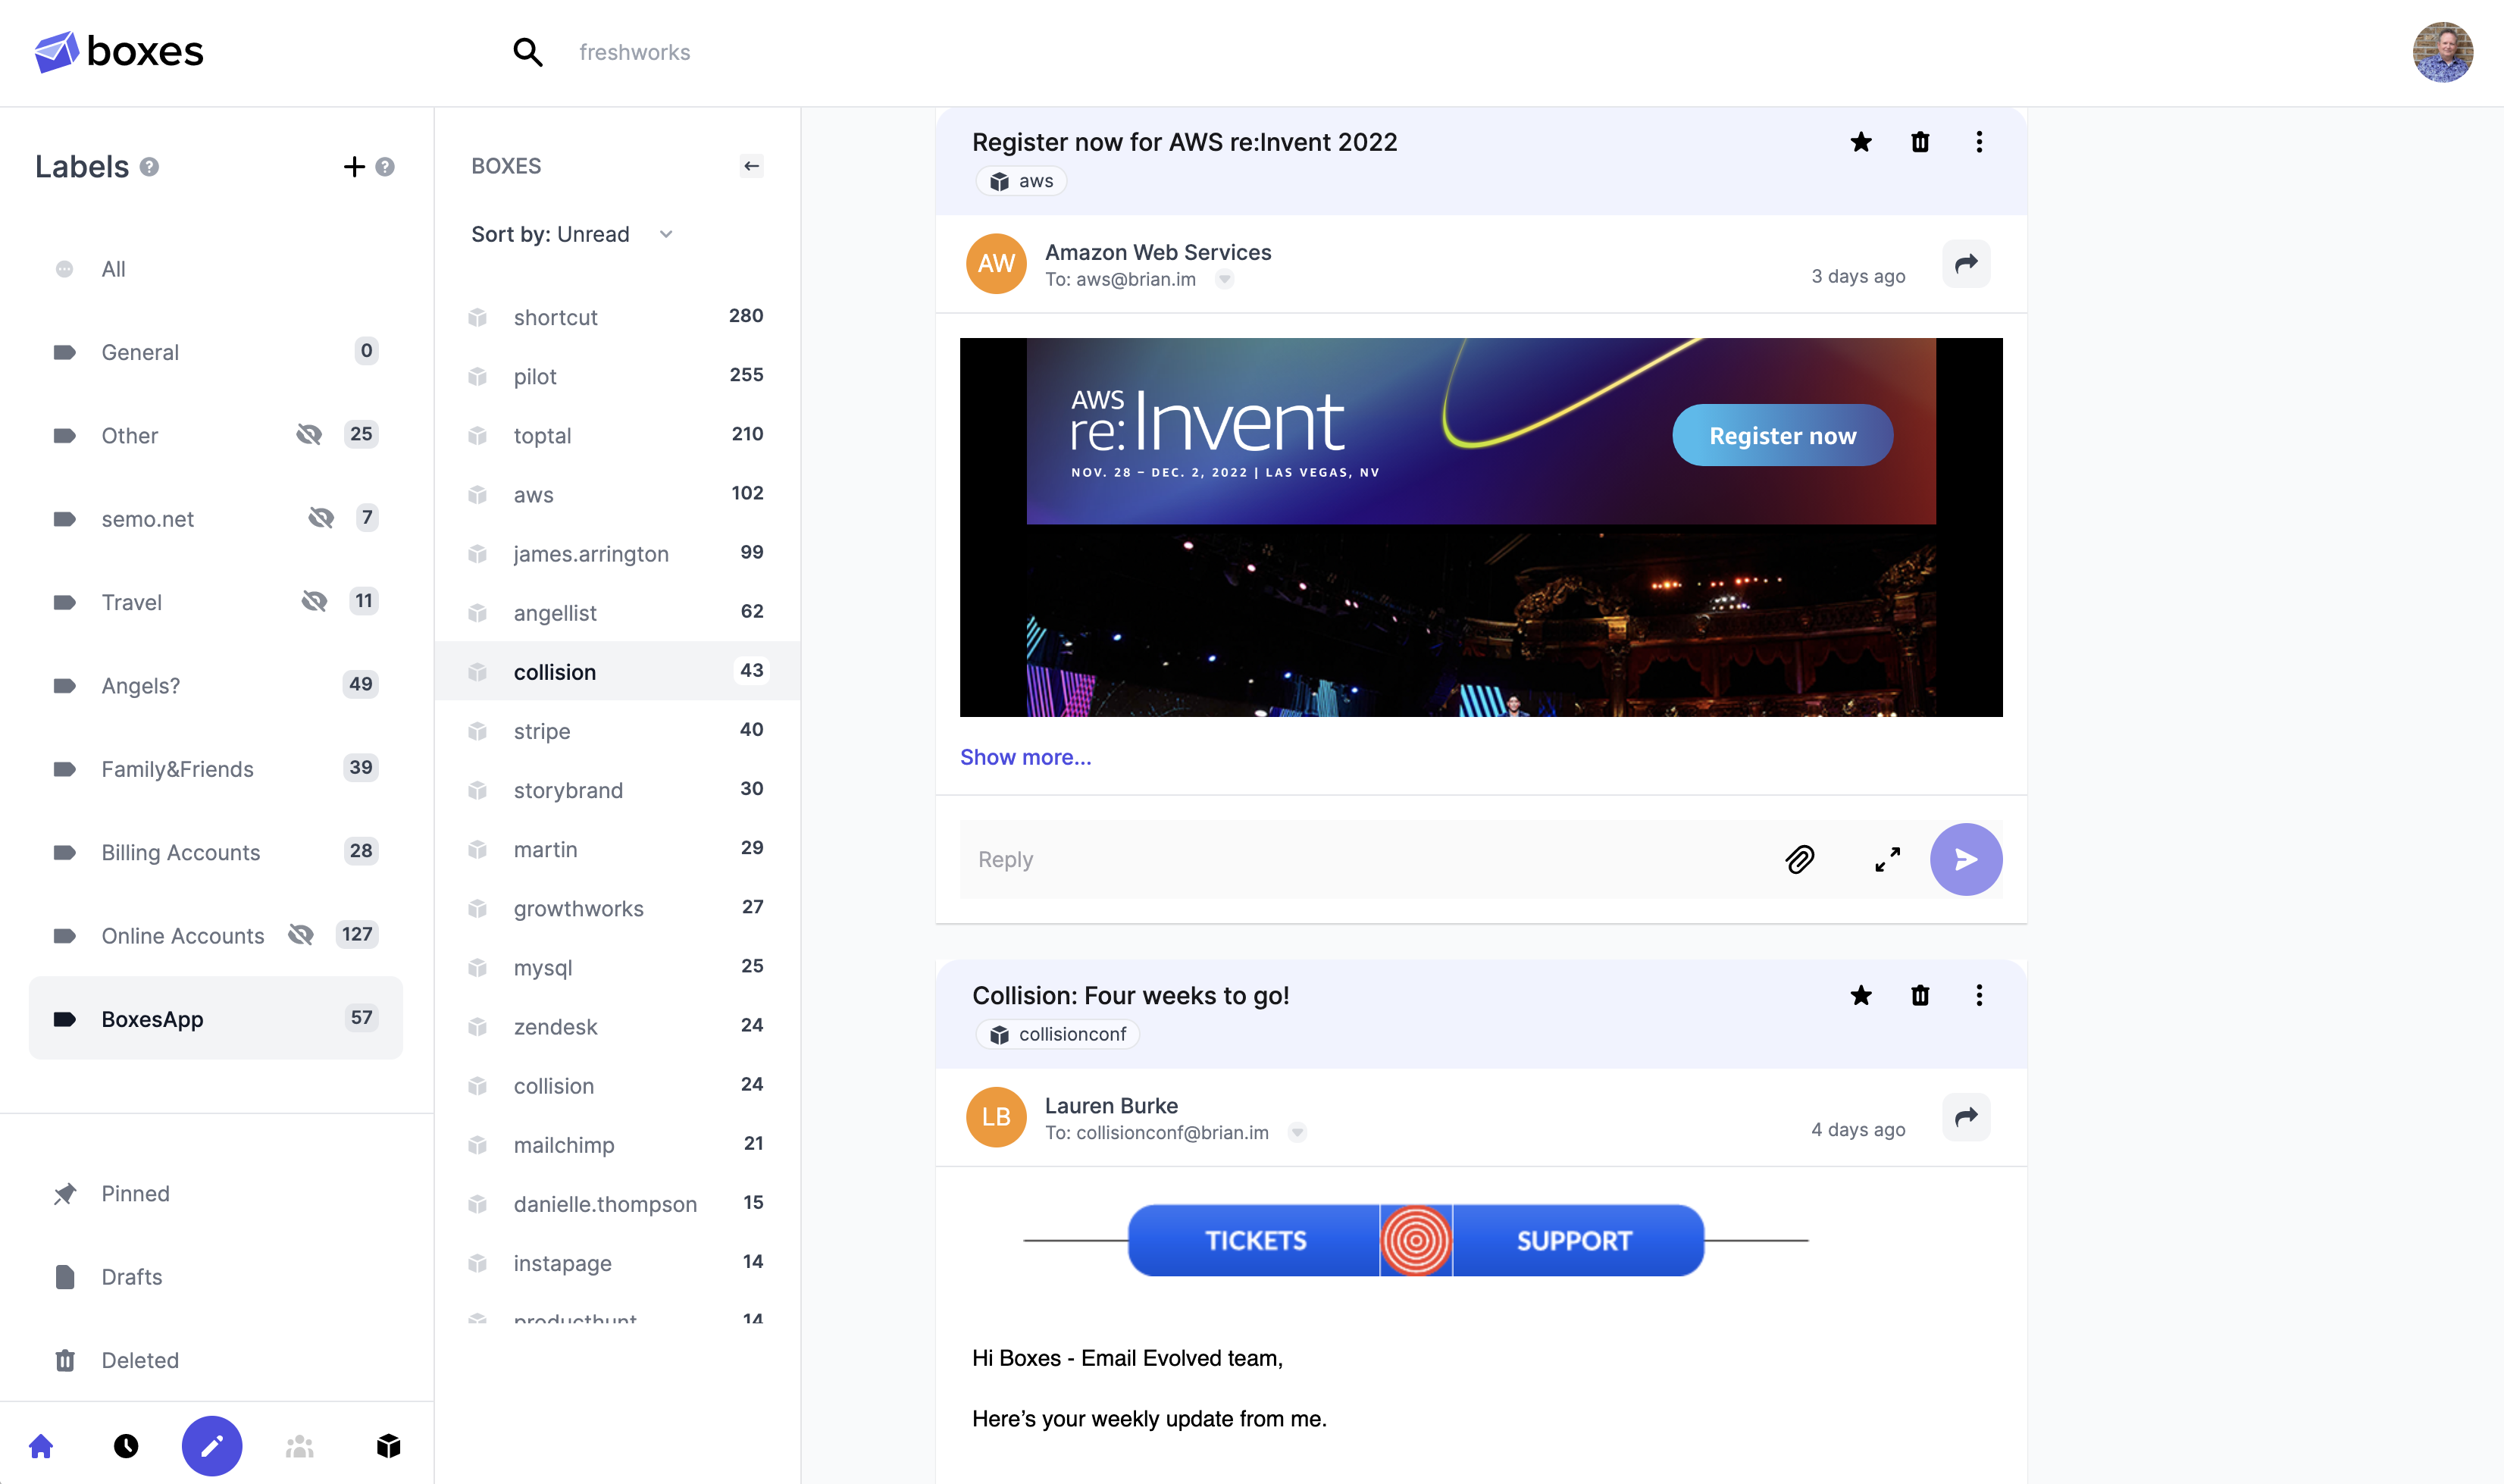The height and width of the screenshot is (1484, 2504).
Task: Select the Billing Accounts label
Action: (x=215, y=852)
